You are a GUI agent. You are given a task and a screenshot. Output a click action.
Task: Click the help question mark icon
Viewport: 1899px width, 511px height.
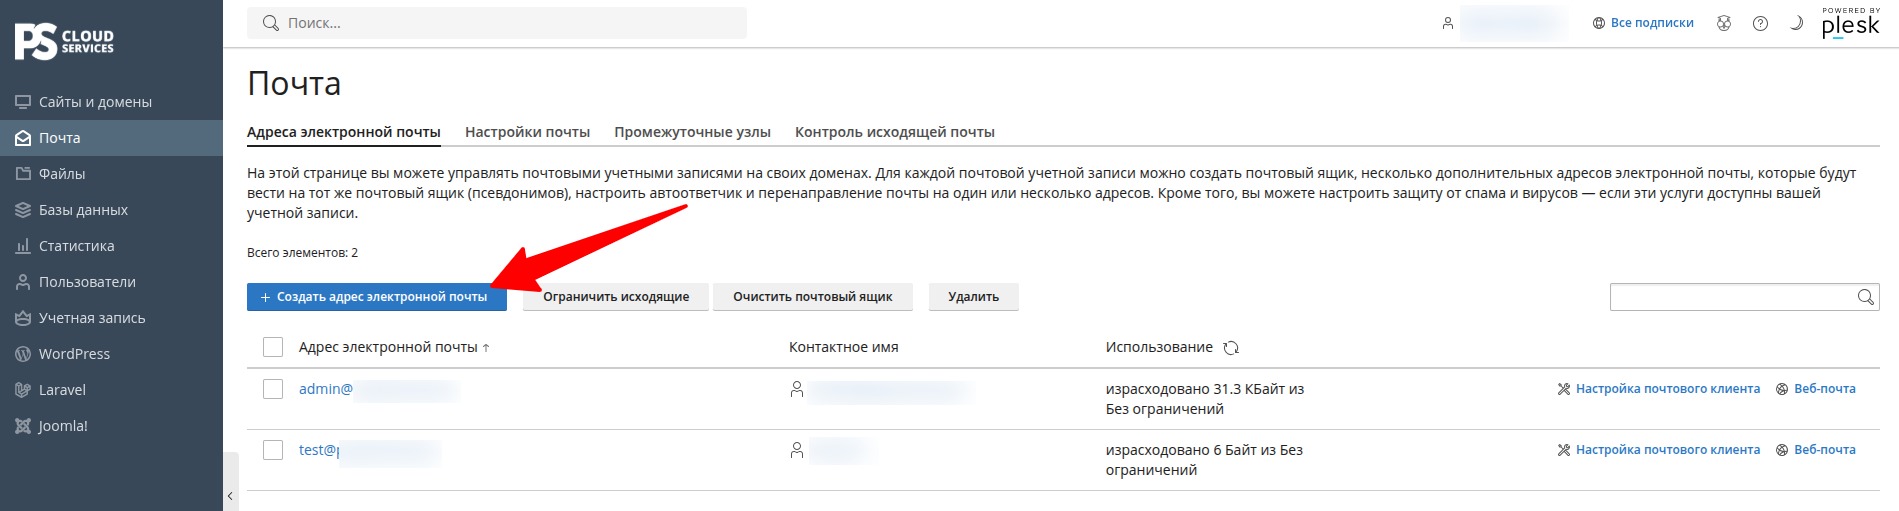(x=1760, y=23)
